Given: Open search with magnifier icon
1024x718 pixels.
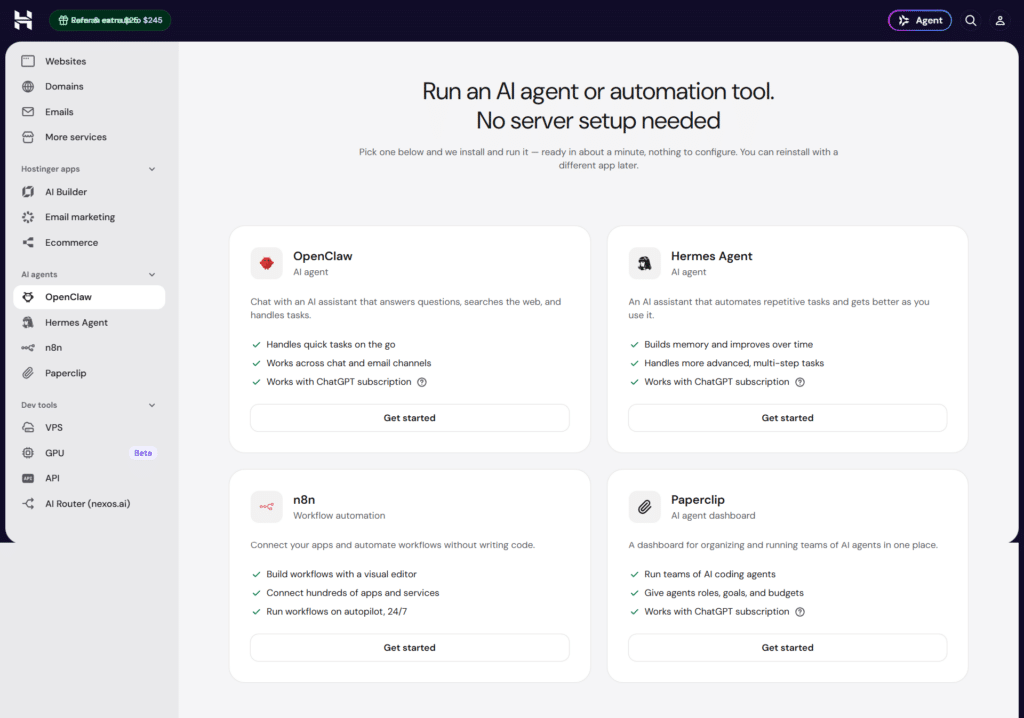Looking at the screenshot, I should pyautogui.click(x=971, y=20).
